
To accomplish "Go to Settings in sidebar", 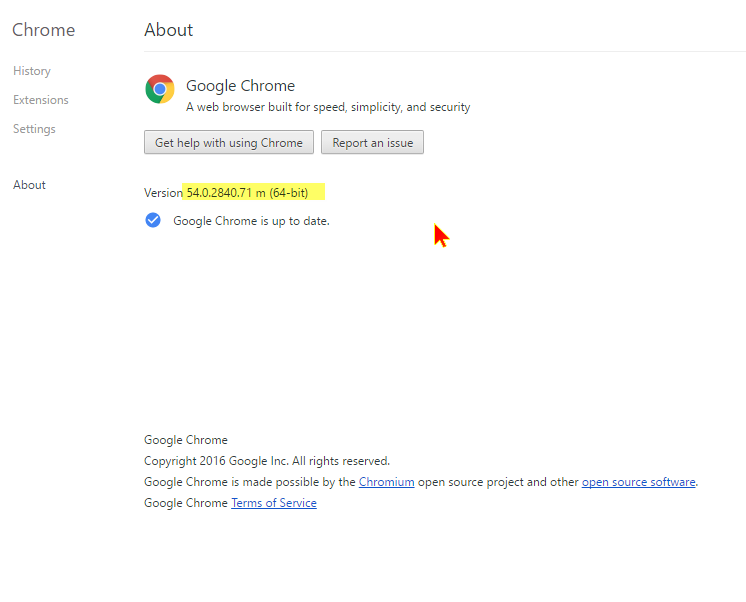I will pyautogui.click(x=34, y=129).
